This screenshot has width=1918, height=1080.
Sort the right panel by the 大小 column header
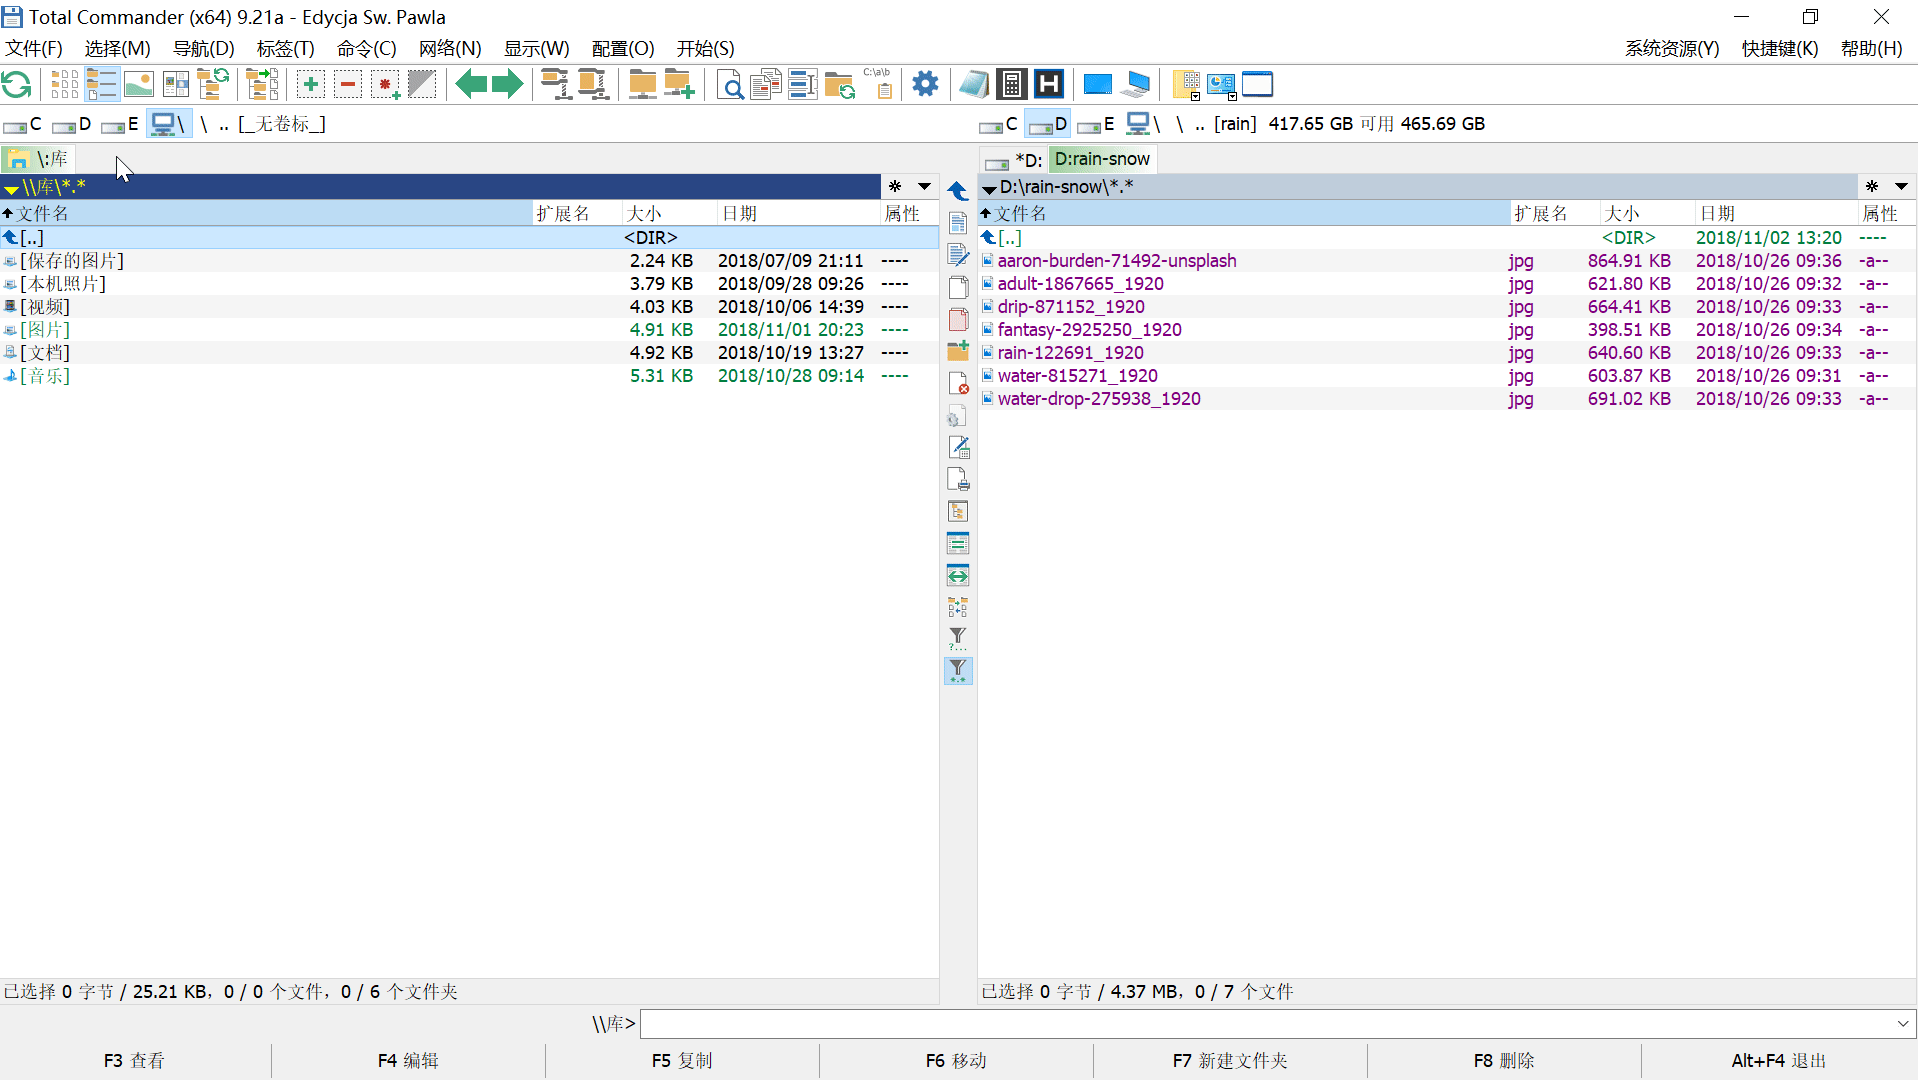pyautogui.click(x=1646, y=214)
